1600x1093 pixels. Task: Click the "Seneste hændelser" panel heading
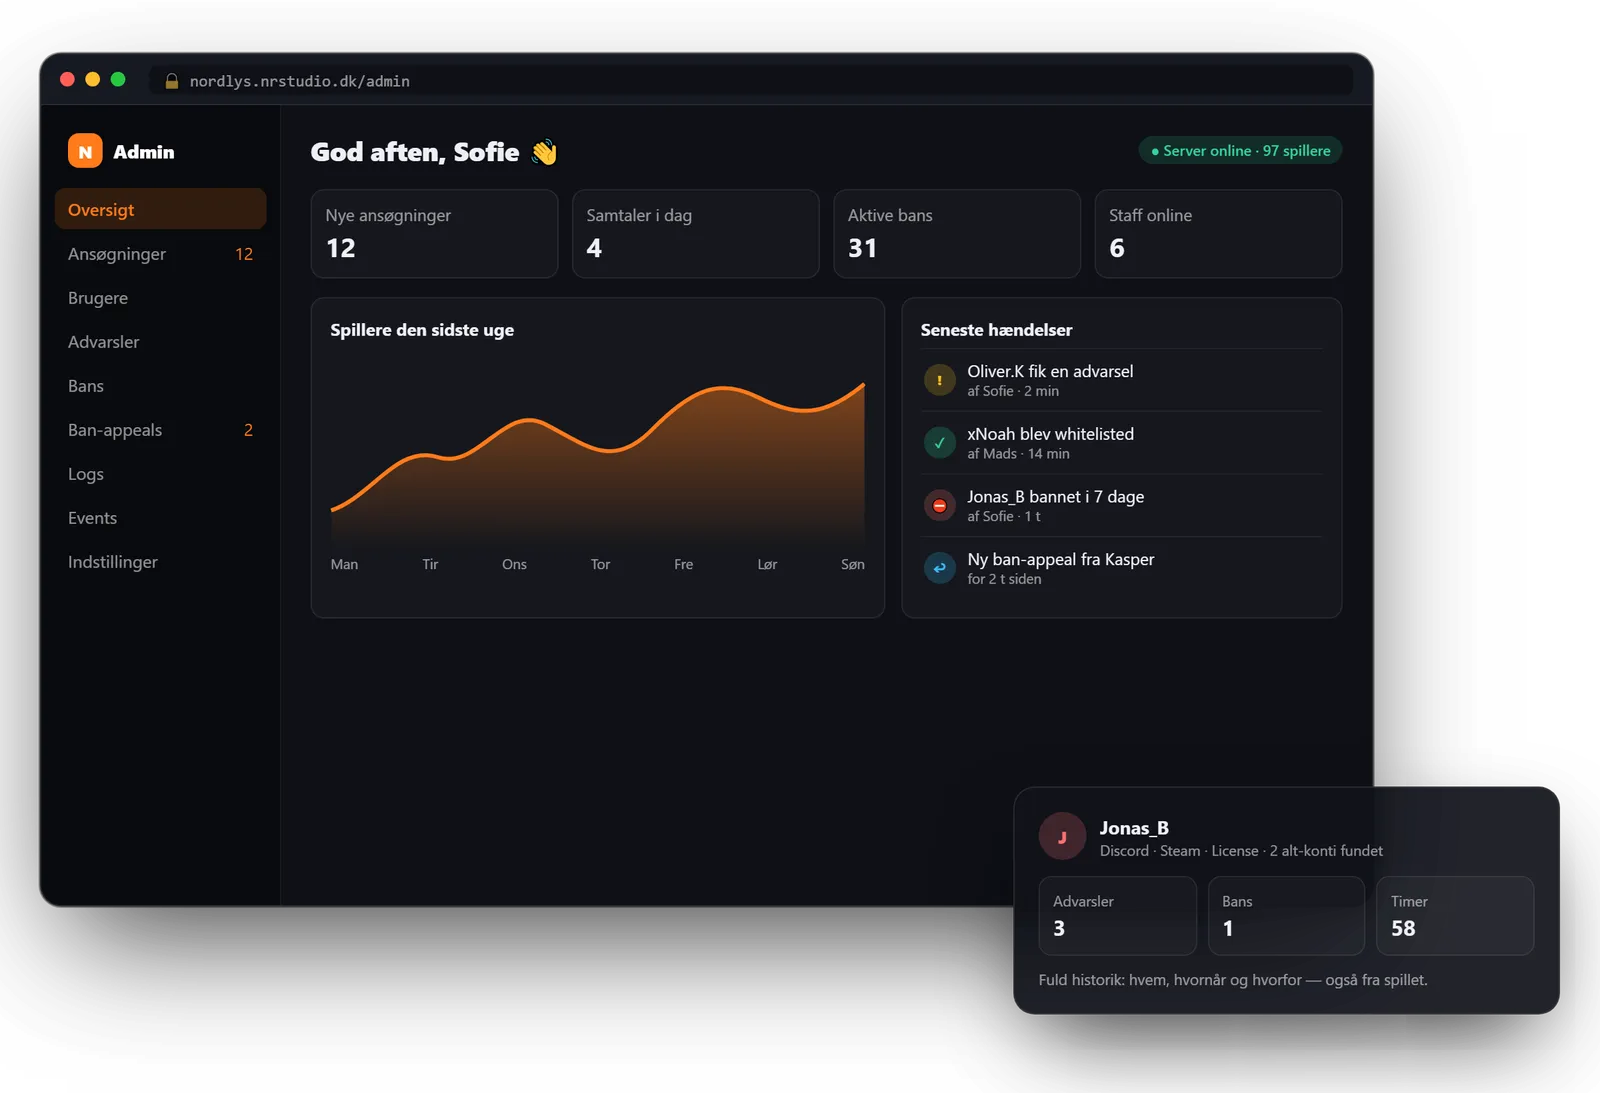996,330
